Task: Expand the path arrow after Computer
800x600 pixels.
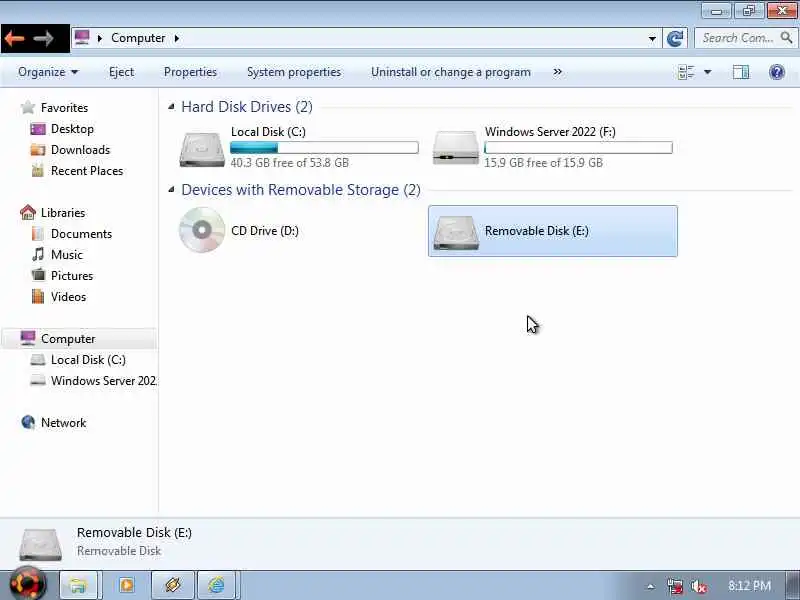Action: (177, 38)
